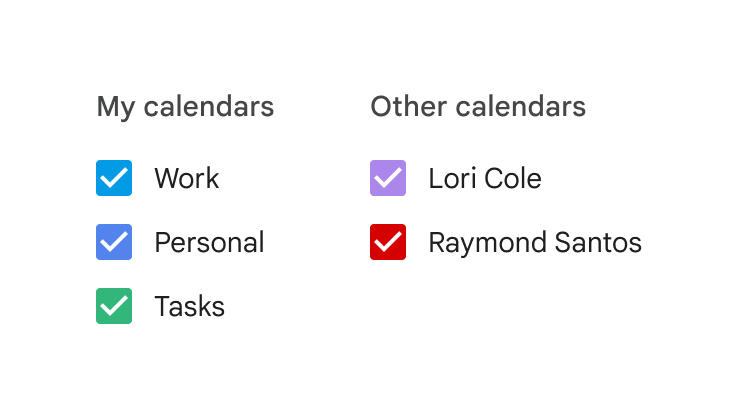
Task: Click the purple calendar color box
Action: (x=388, y=179)
